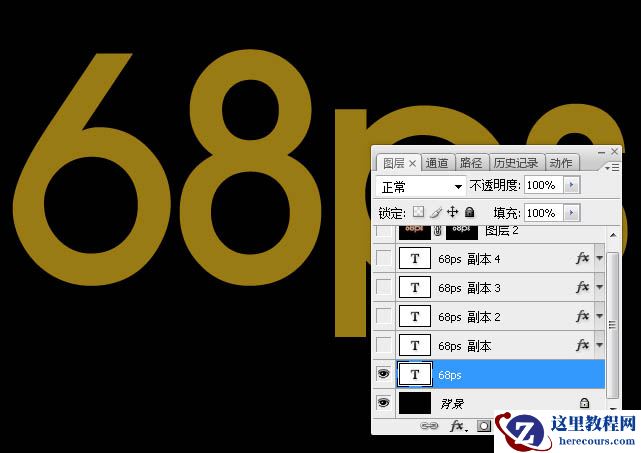Screen dimensions: 641x453
Task: Expand effects arrow on 68ps 副本 4
Action: point(600,258)
